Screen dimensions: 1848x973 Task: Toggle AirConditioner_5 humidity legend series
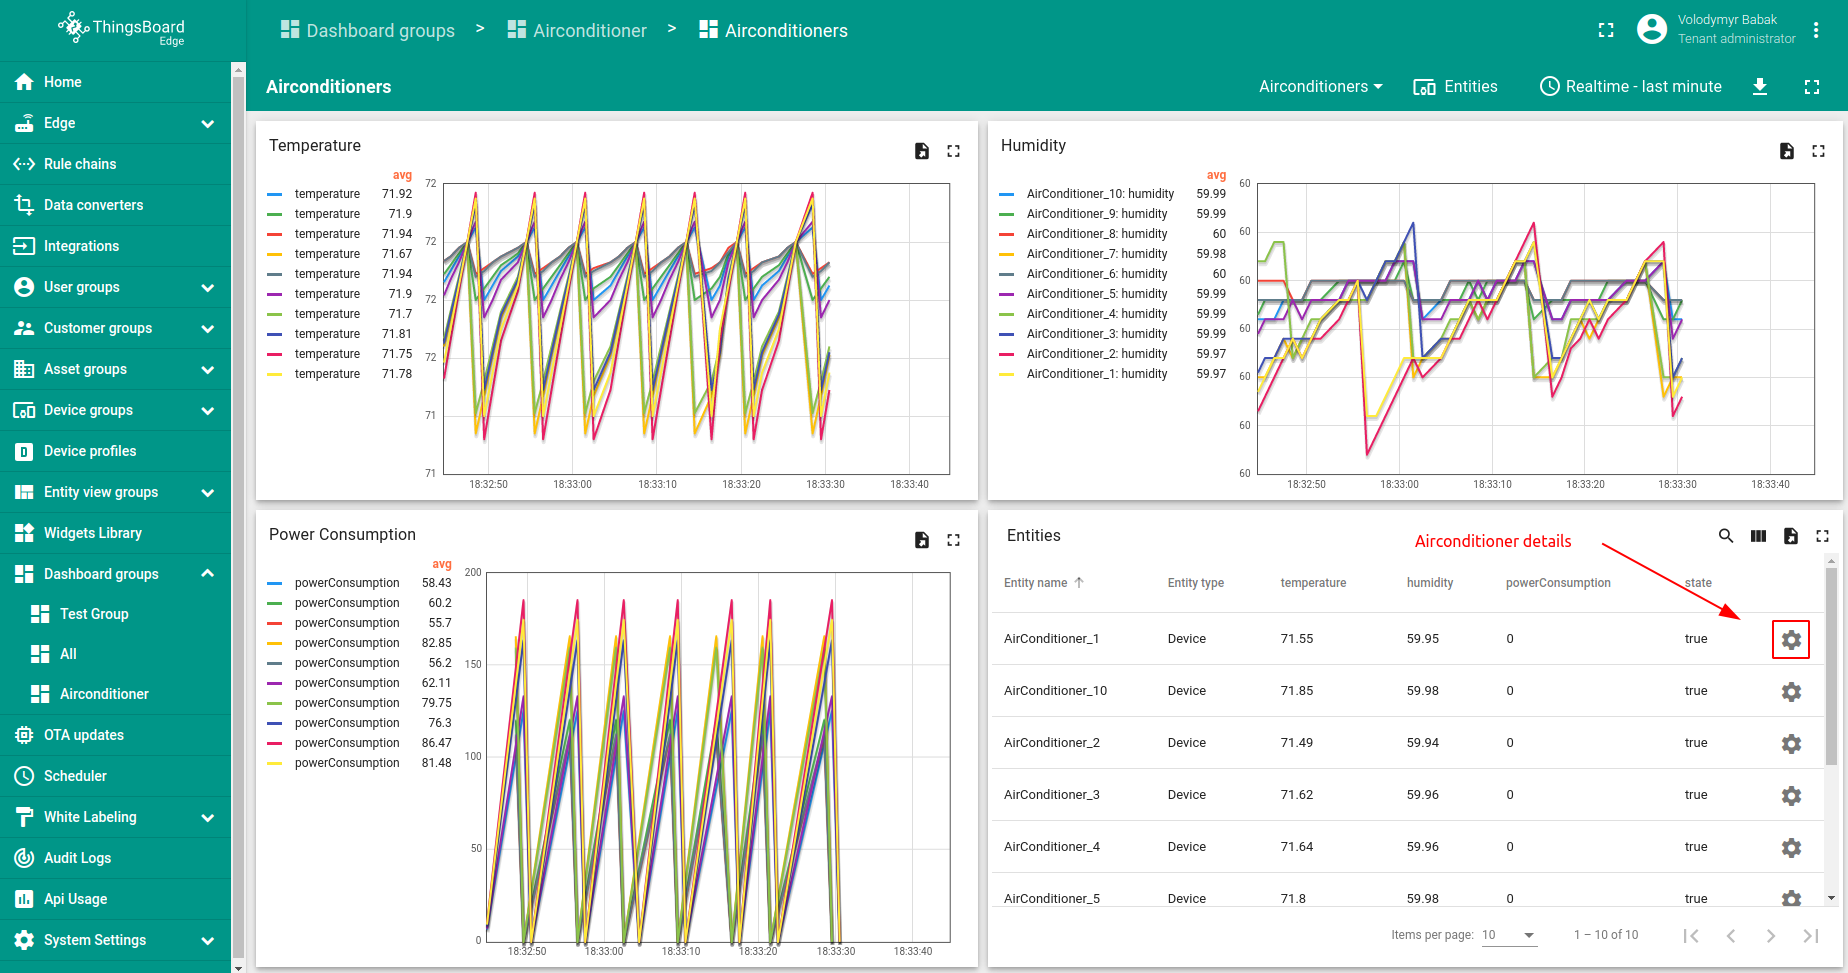click(1097, 294)
